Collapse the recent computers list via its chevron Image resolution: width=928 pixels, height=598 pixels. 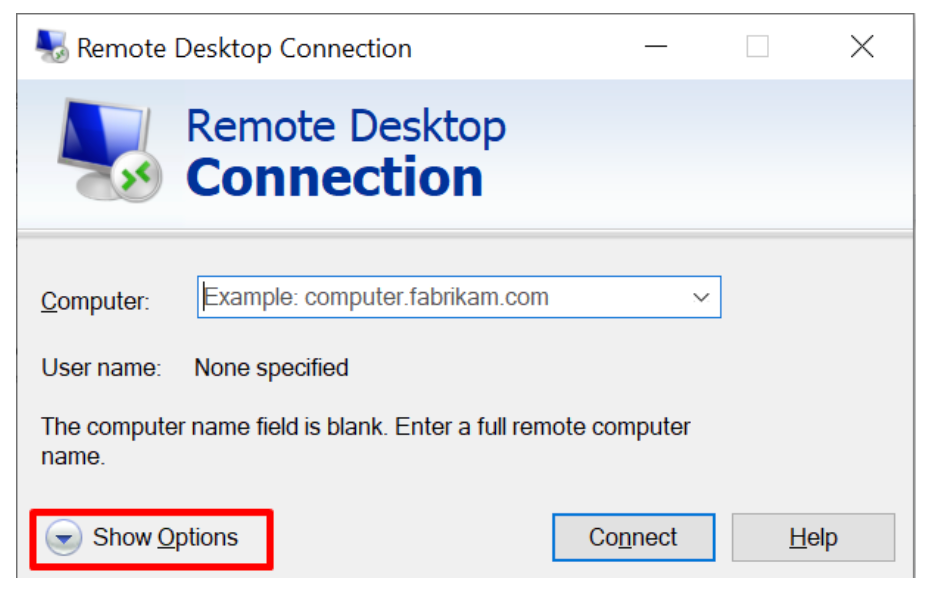(x=700, y=297)
